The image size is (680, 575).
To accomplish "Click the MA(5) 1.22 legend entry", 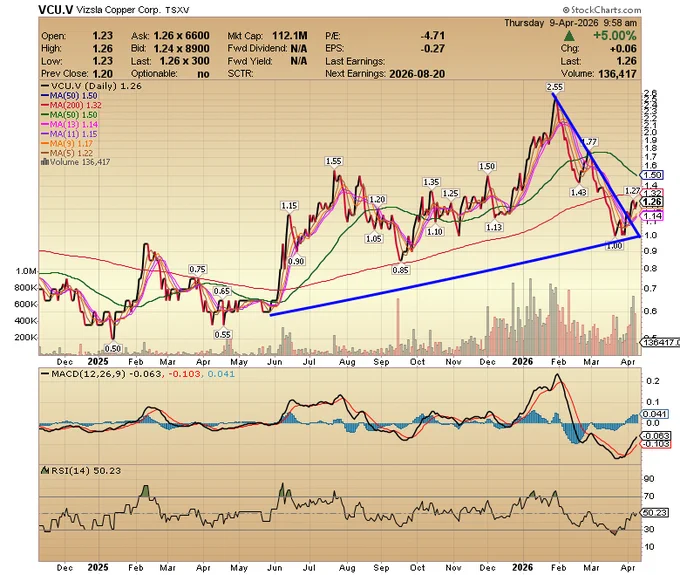I will pyautogui.click(x=67, y=153).
